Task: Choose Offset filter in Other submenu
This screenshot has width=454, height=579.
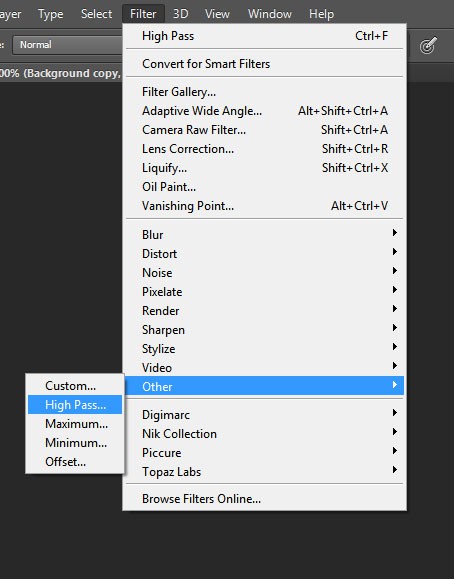Action: (75, 462)
